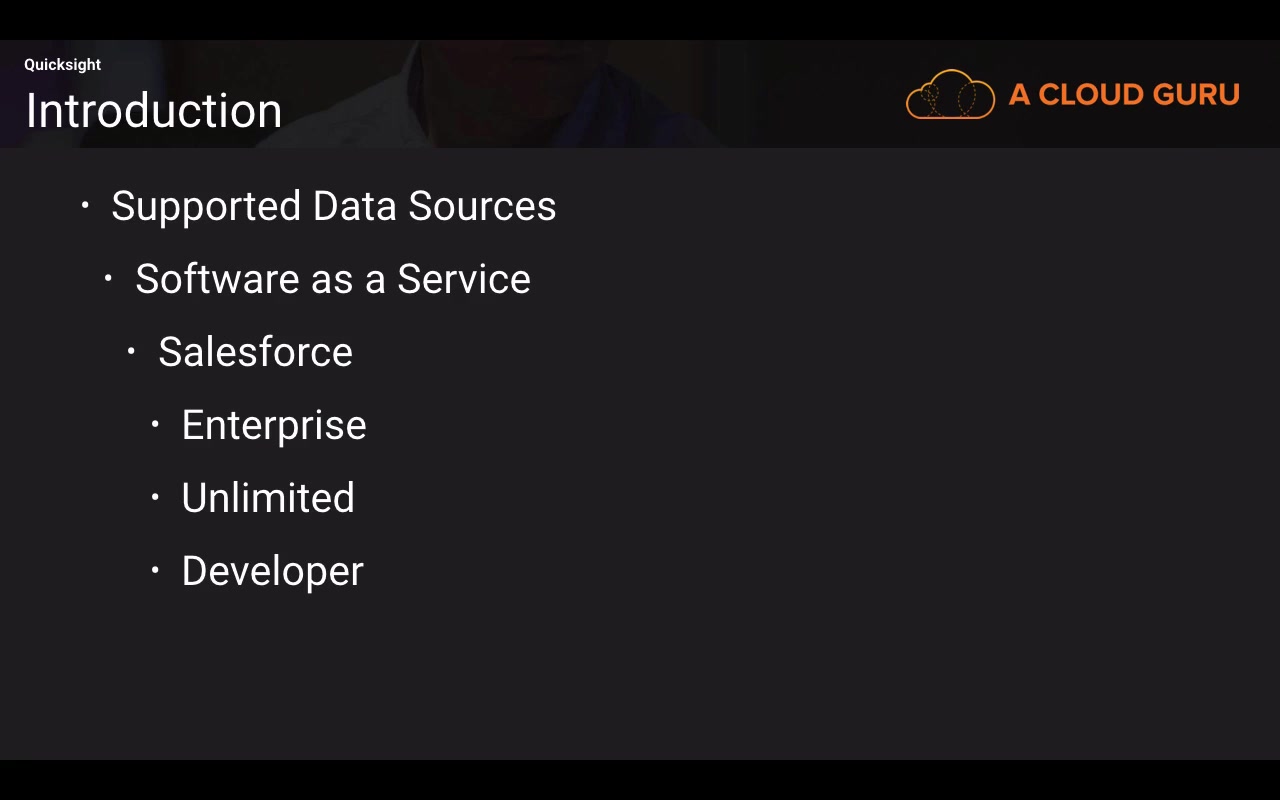Click the Introduction slide title

[x=154, y=111]
